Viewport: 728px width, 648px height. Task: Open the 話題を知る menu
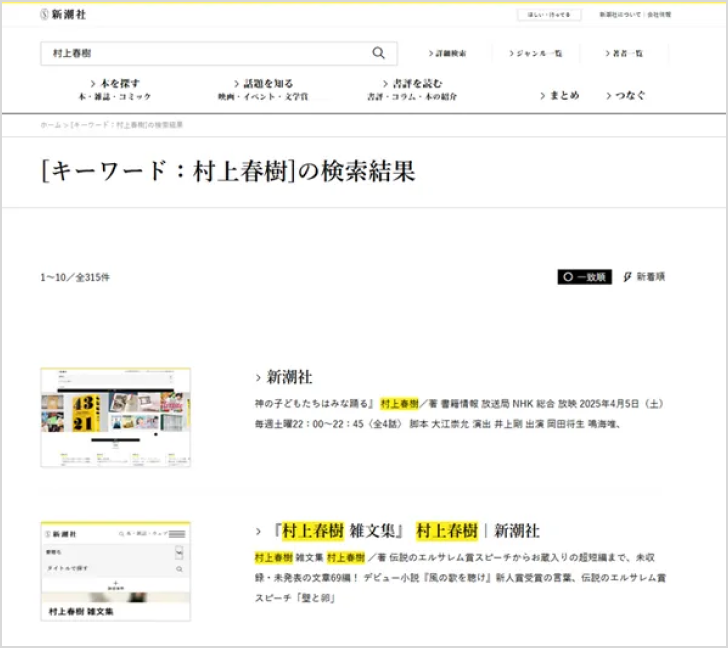point(263,90)
